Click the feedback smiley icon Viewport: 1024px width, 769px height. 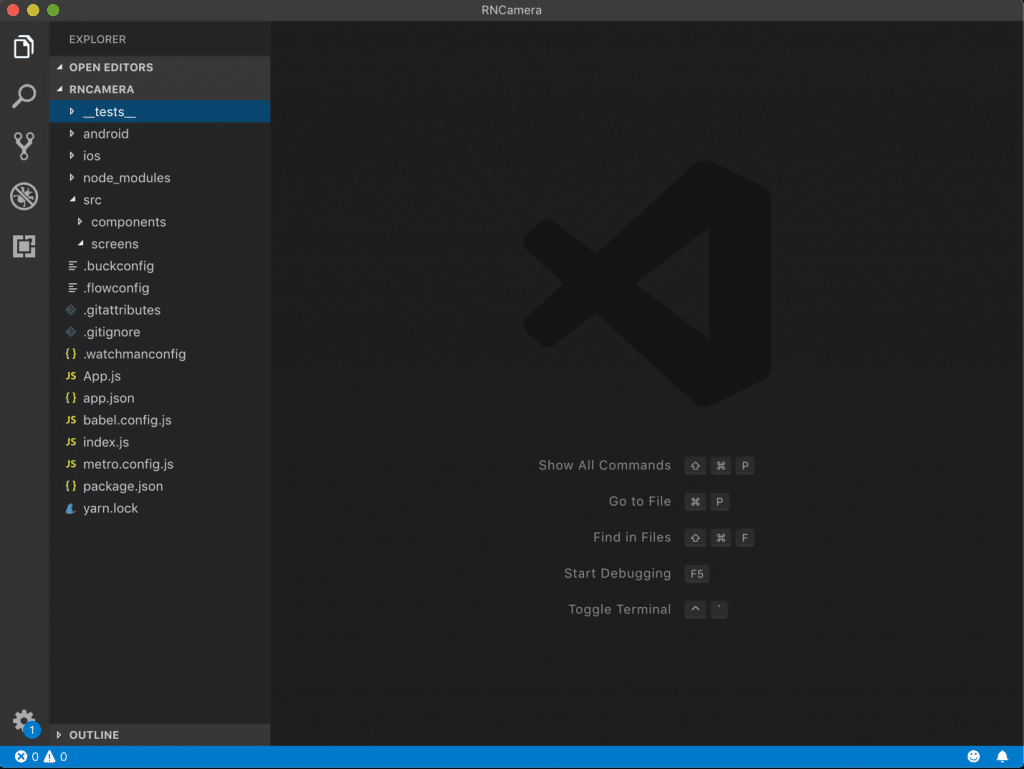coord(973,757)
